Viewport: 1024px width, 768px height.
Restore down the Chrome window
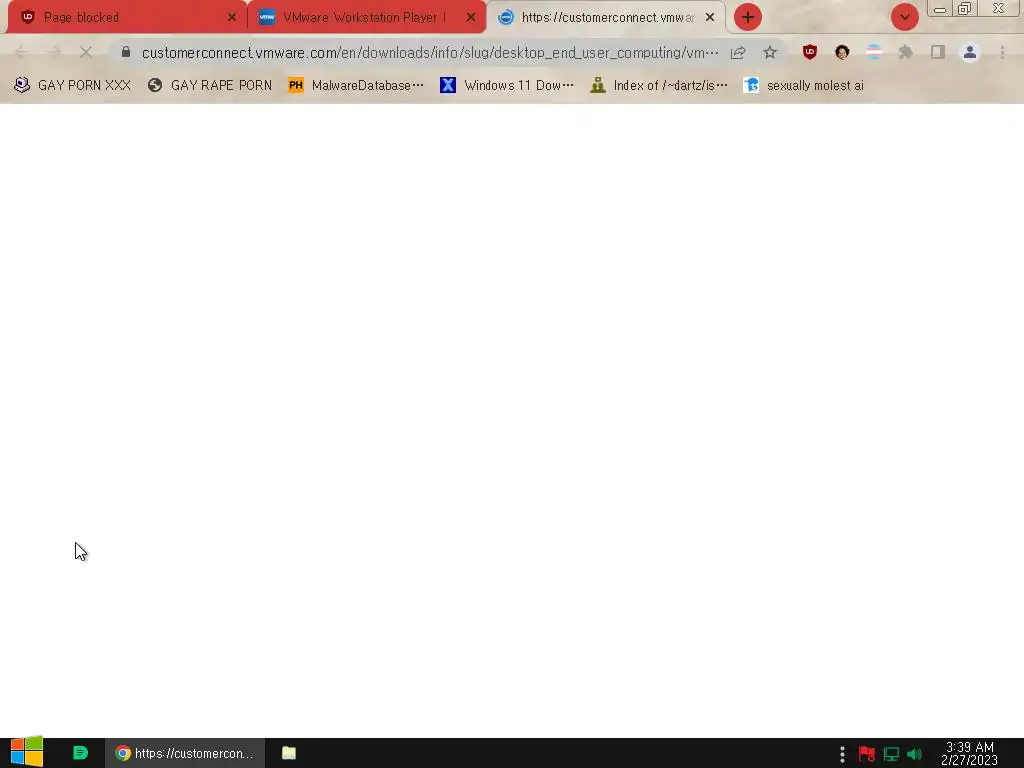[964, 8]
